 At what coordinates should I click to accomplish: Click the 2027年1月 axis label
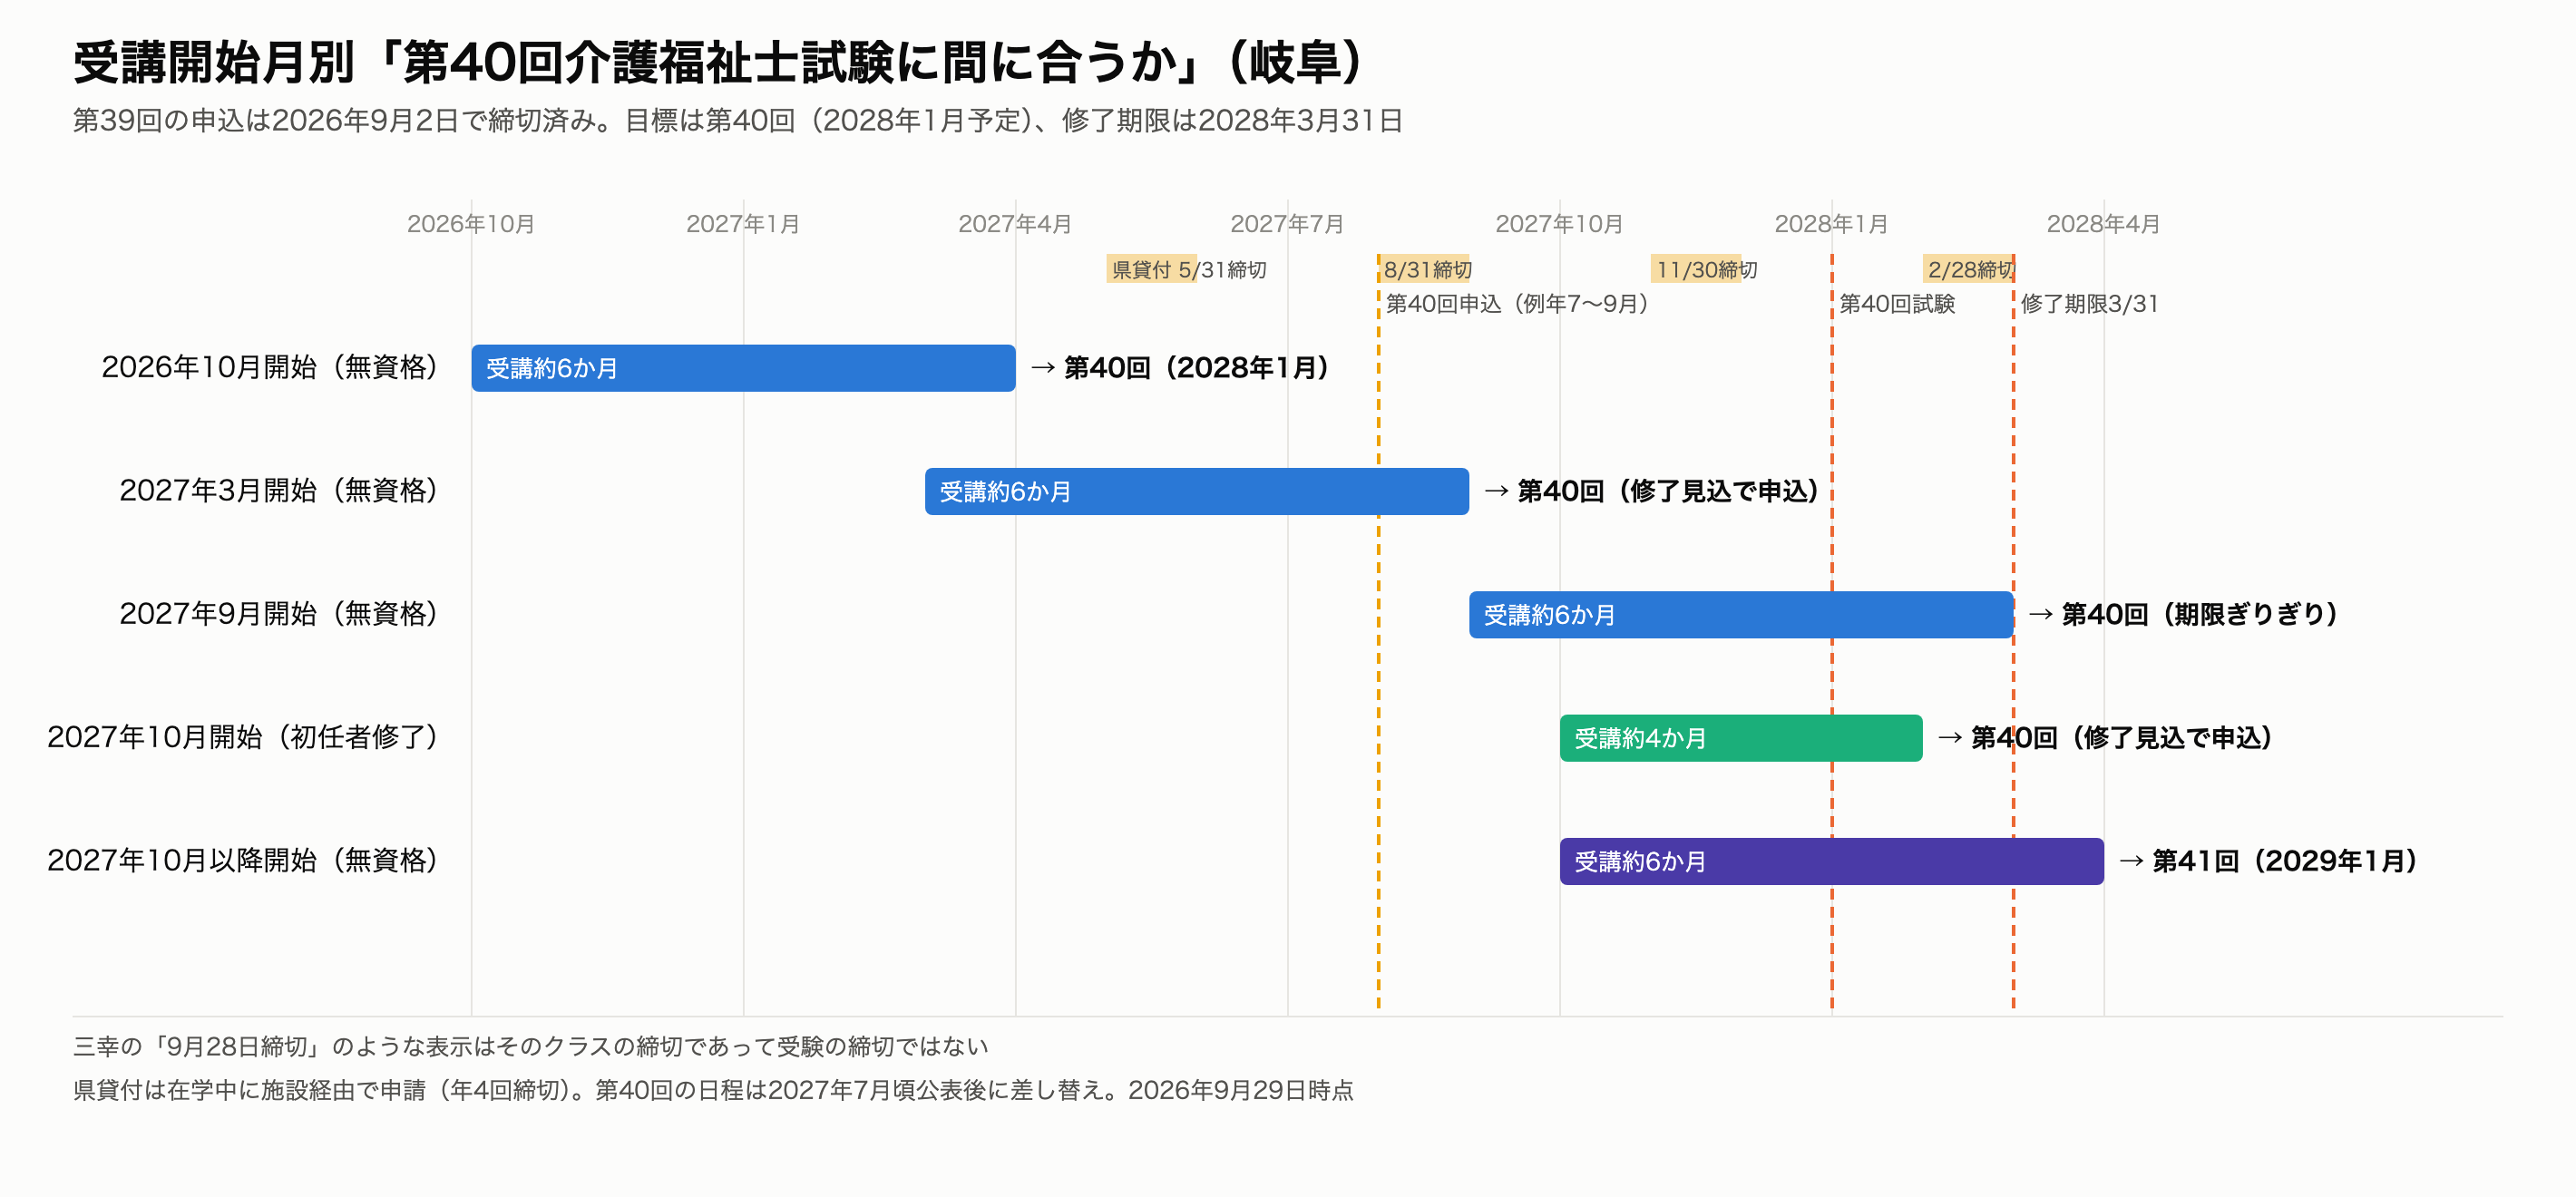click(x=743, y=223)
